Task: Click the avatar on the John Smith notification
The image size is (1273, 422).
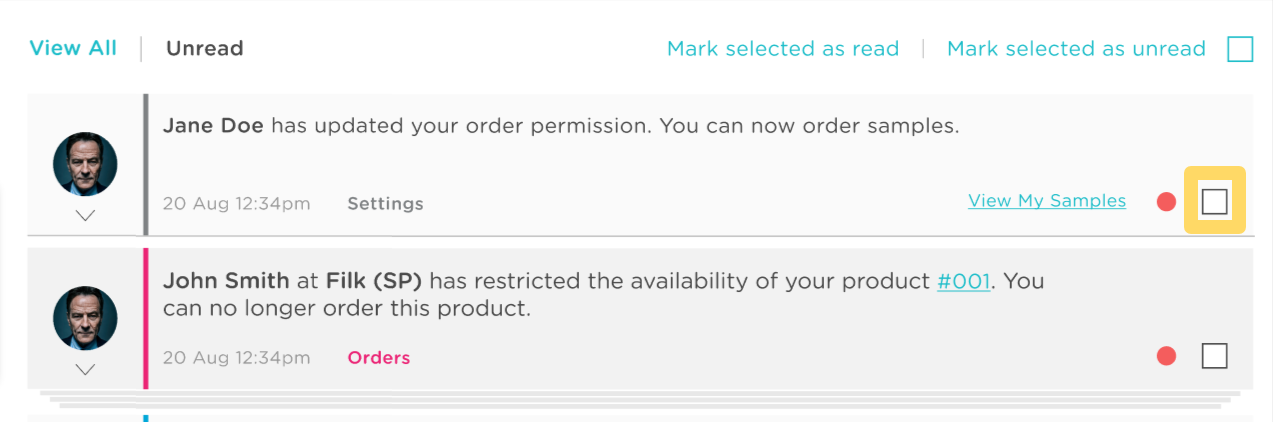Action: pyautogui.click(x=85, y=318)
